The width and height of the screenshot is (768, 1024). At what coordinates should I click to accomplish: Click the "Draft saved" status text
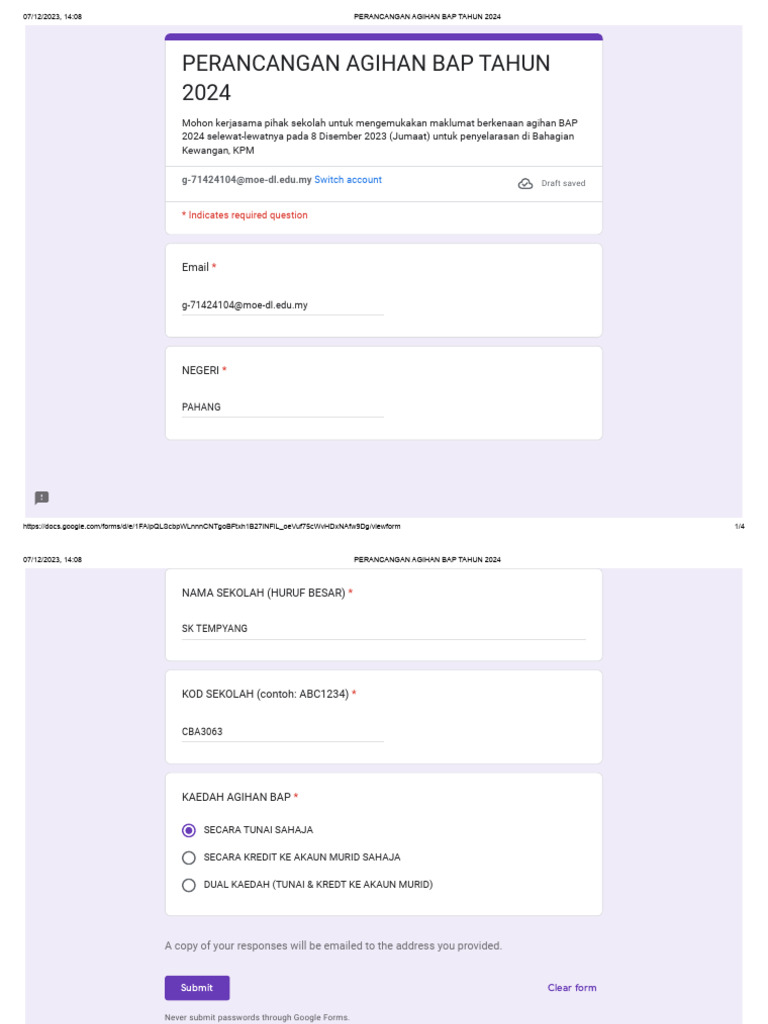[563, 184]
